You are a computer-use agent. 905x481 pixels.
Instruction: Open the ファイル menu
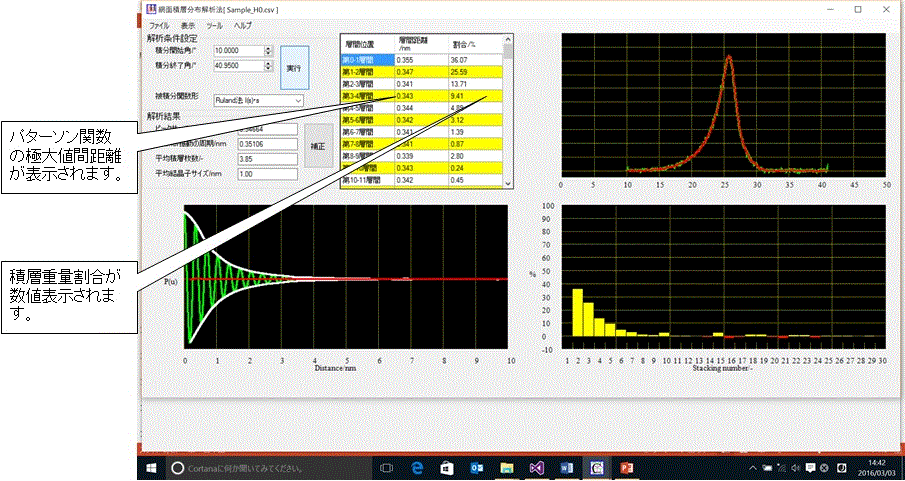click(159, 23)
